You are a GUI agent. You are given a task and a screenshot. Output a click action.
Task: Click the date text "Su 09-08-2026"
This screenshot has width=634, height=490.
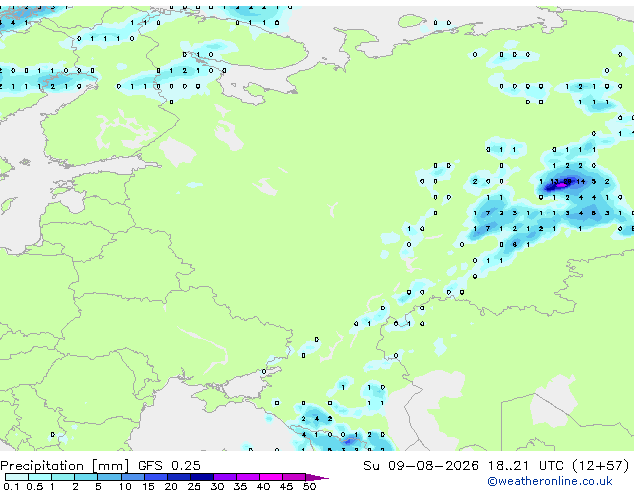(421, 466)
